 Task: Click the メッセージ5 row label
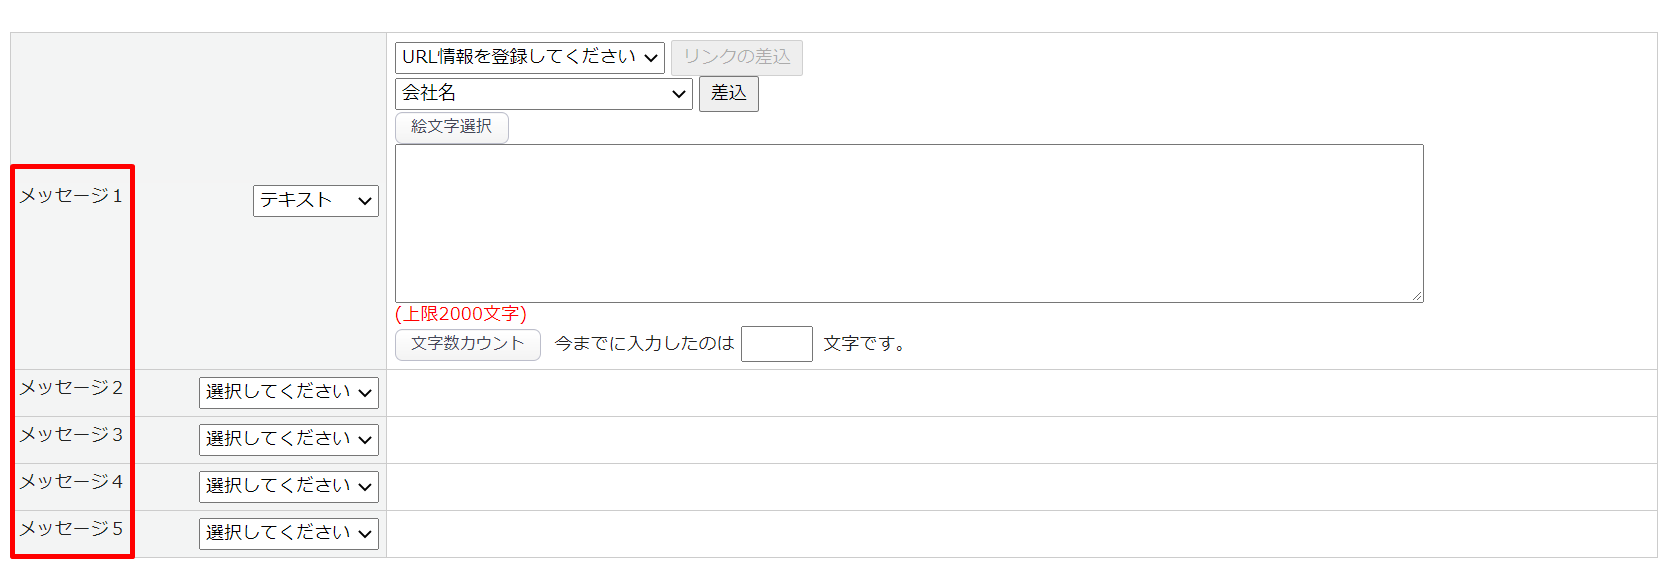71,529
